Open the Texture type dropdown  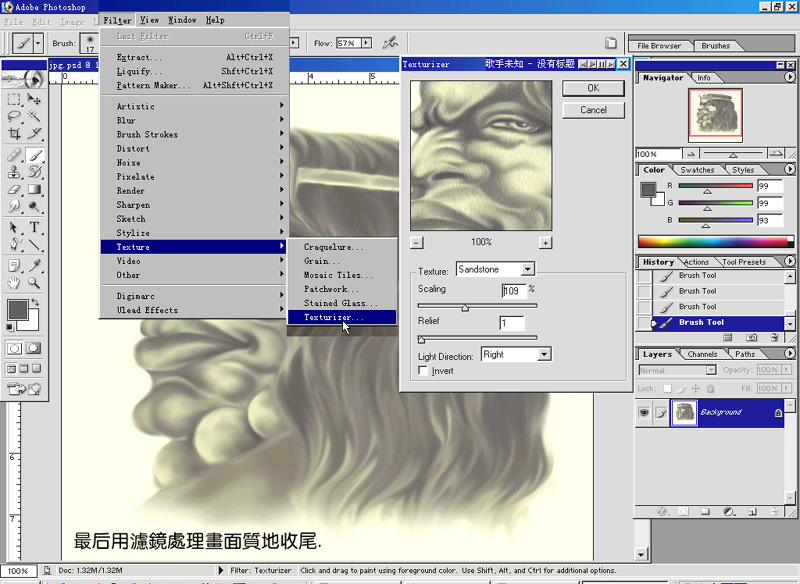tap(528, 269)
